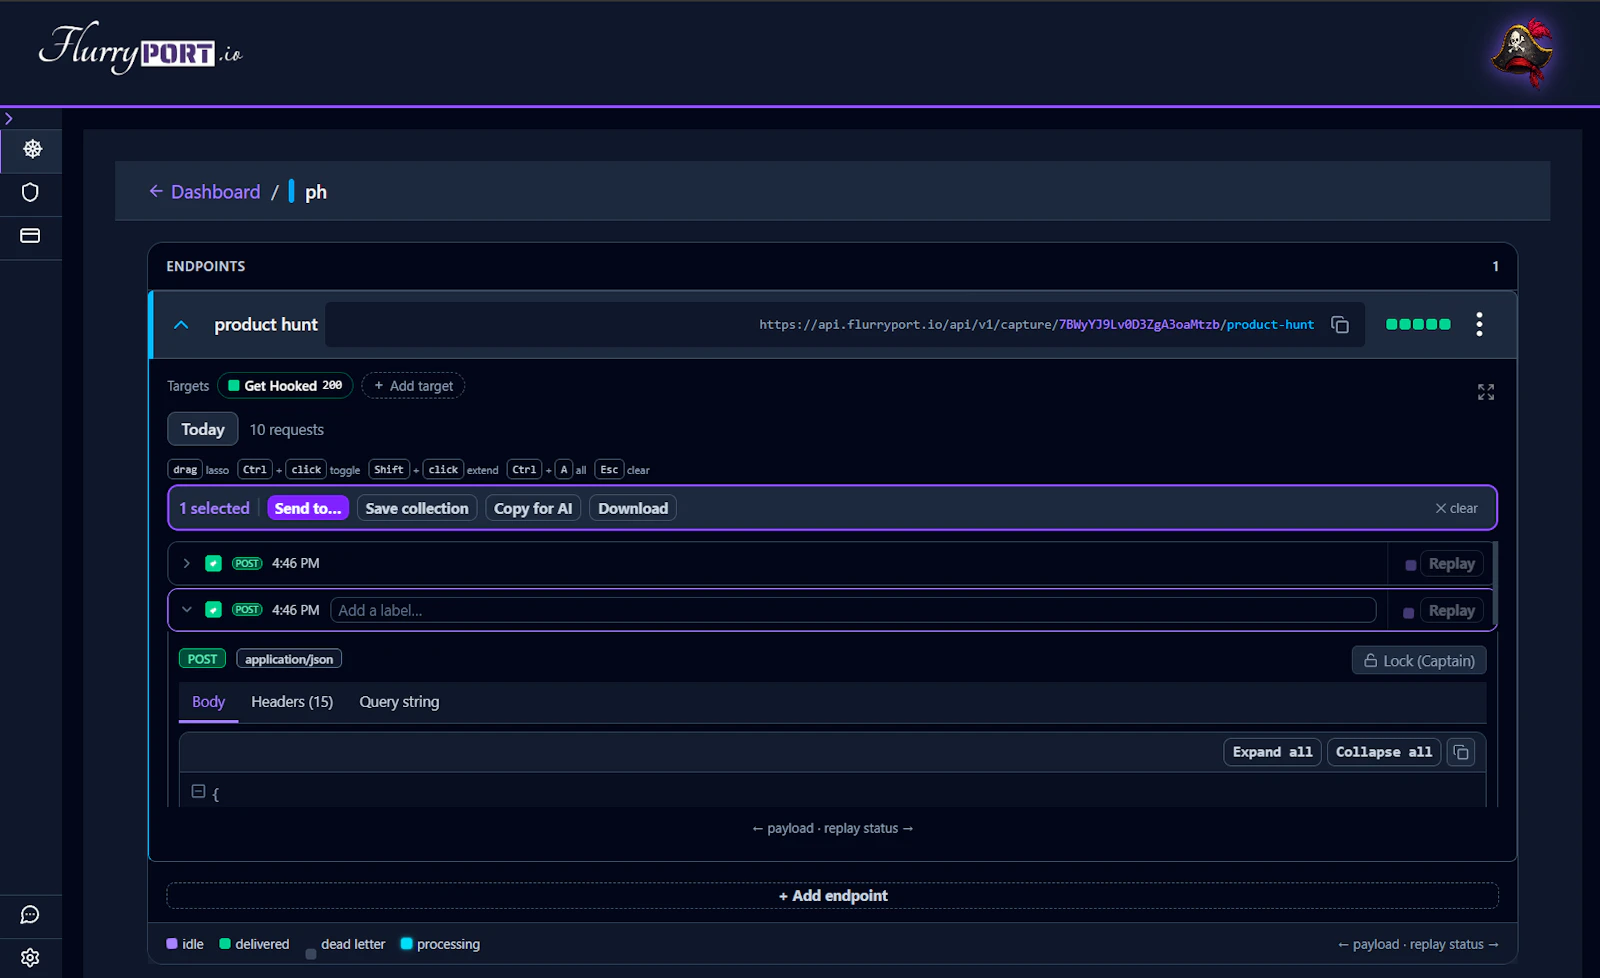1600x978 pixels.
Task: Click the idle legend item
Action: point(185,944)
